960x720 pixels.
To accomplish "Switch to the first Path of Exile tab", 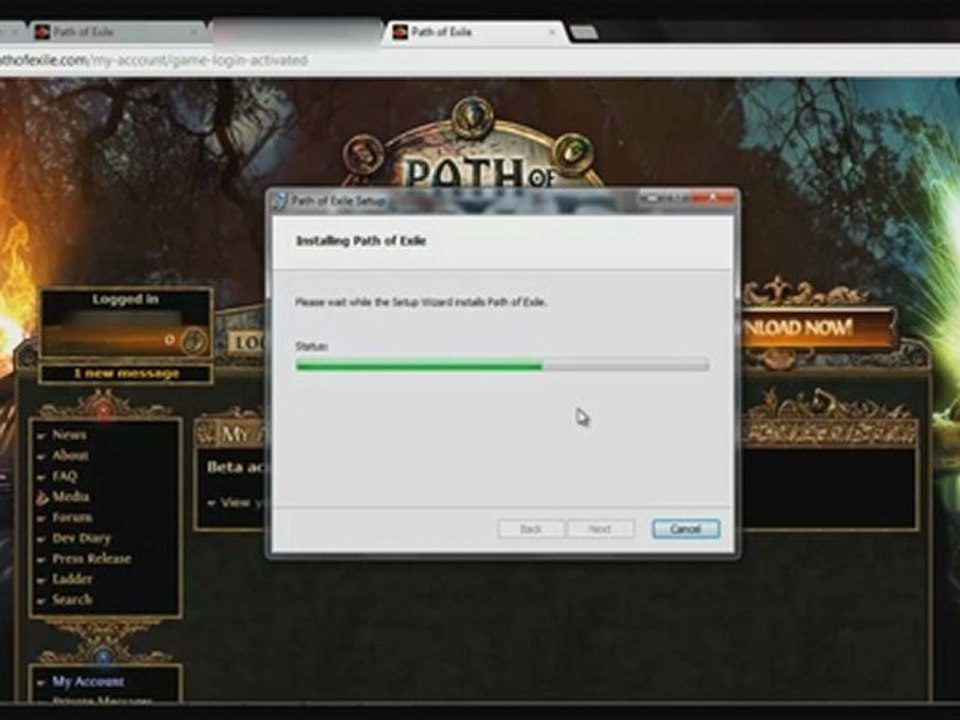I will [116, 32].
